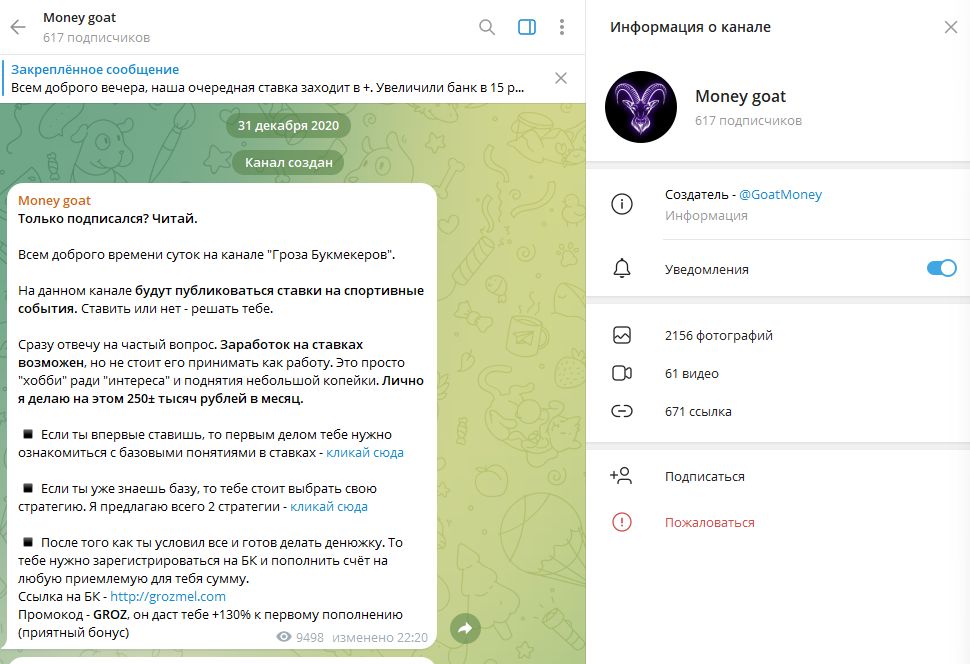Click the 'Только подписался? Читай.' heading
Screen dimensions: 970x664
(108, 218)
